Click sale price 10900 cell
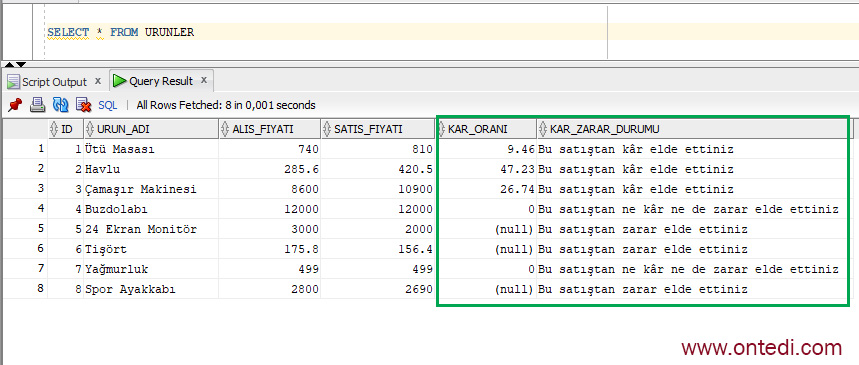 tap(377, 189)
